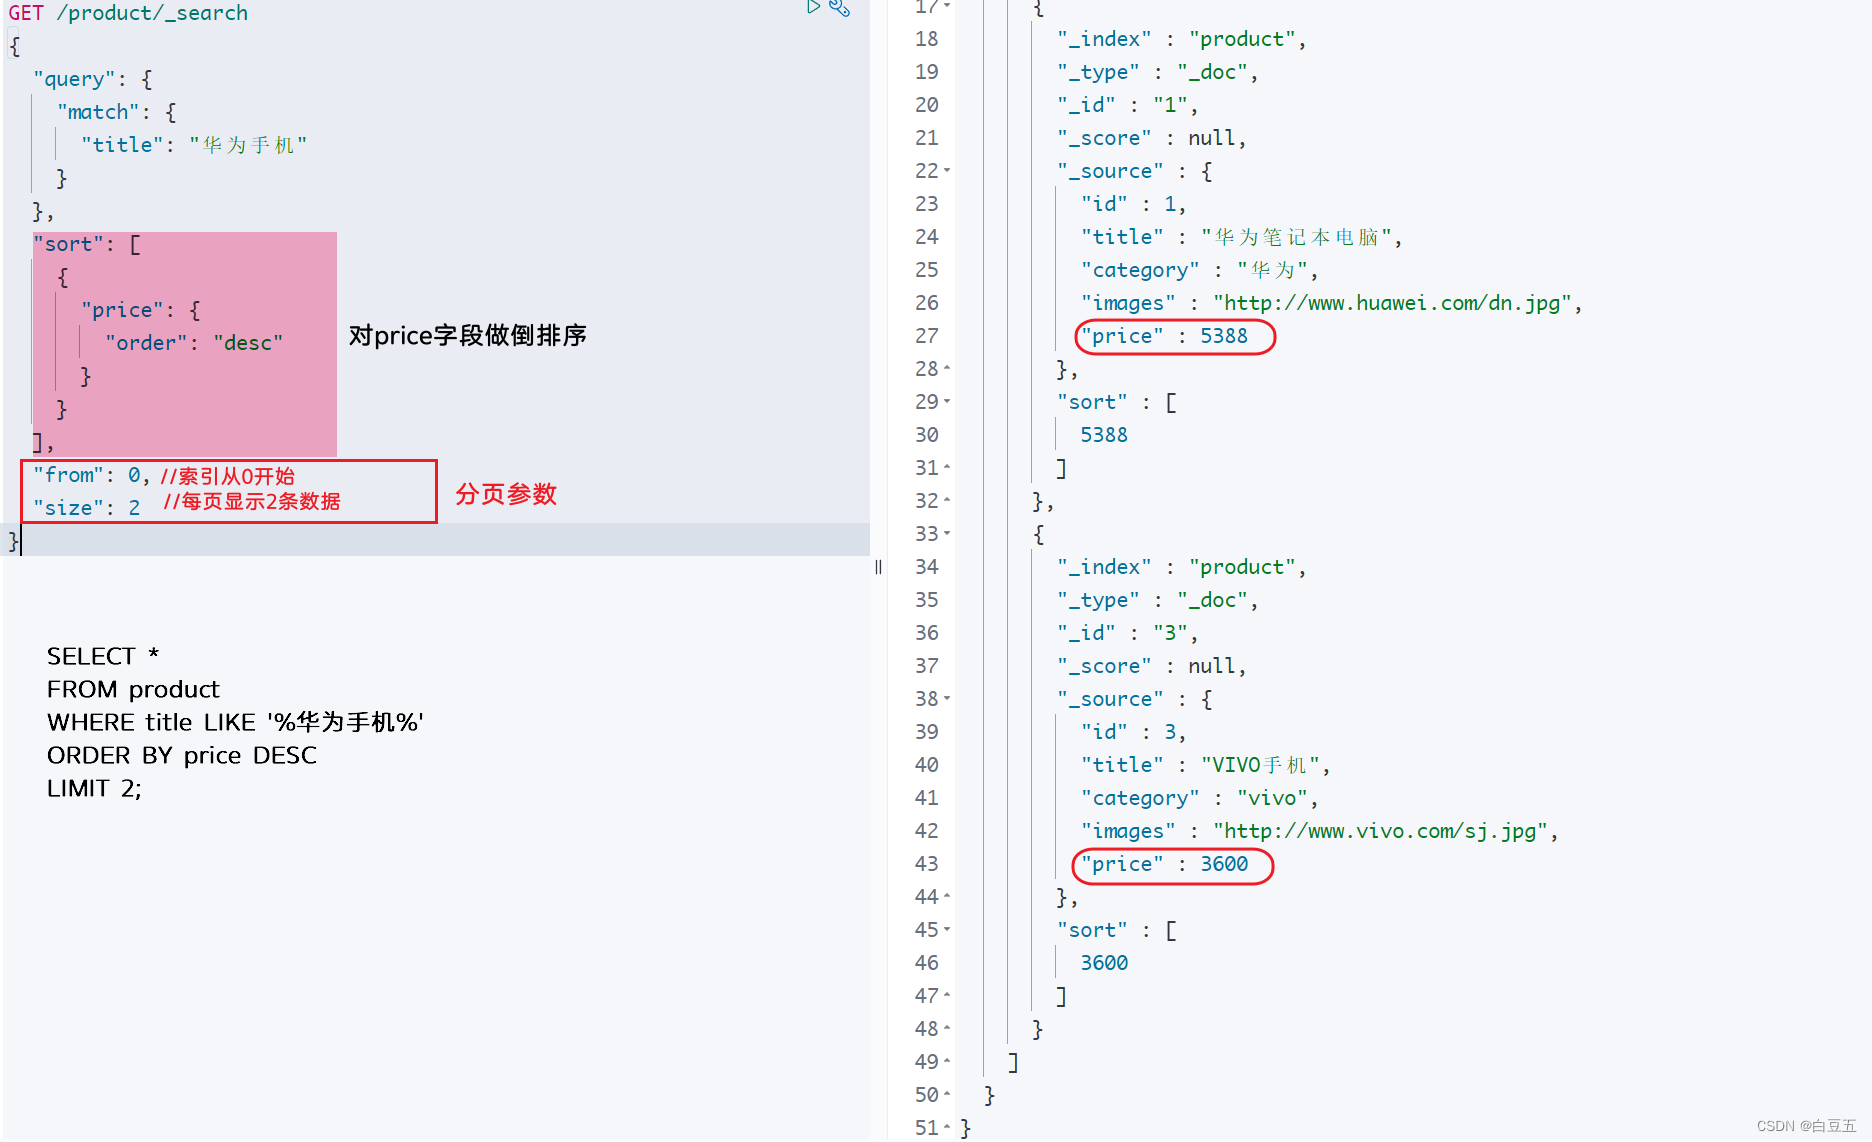Click "_score" : null on line 21
Image resolution: width=1872 pixels, height=1142 pixels.
point(1151,138)
